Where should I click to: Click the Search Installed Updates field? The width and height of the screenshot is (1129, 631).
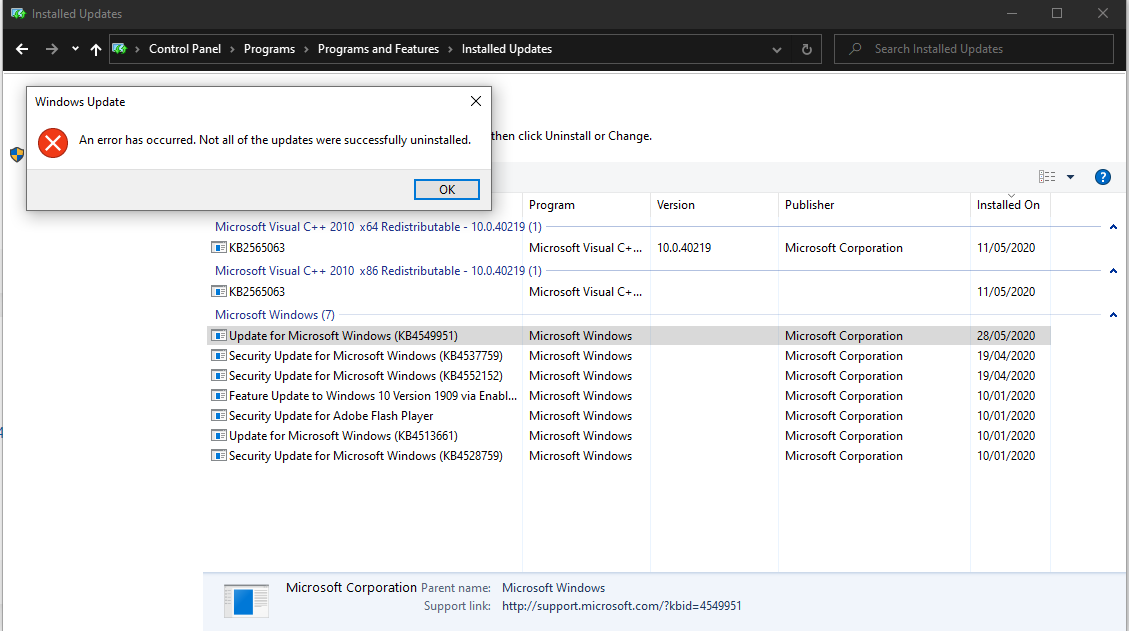coord(973,49)
